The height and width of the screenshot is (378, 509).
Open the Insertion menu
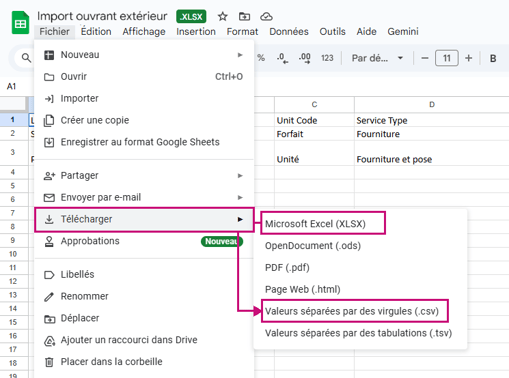[196, 32]
